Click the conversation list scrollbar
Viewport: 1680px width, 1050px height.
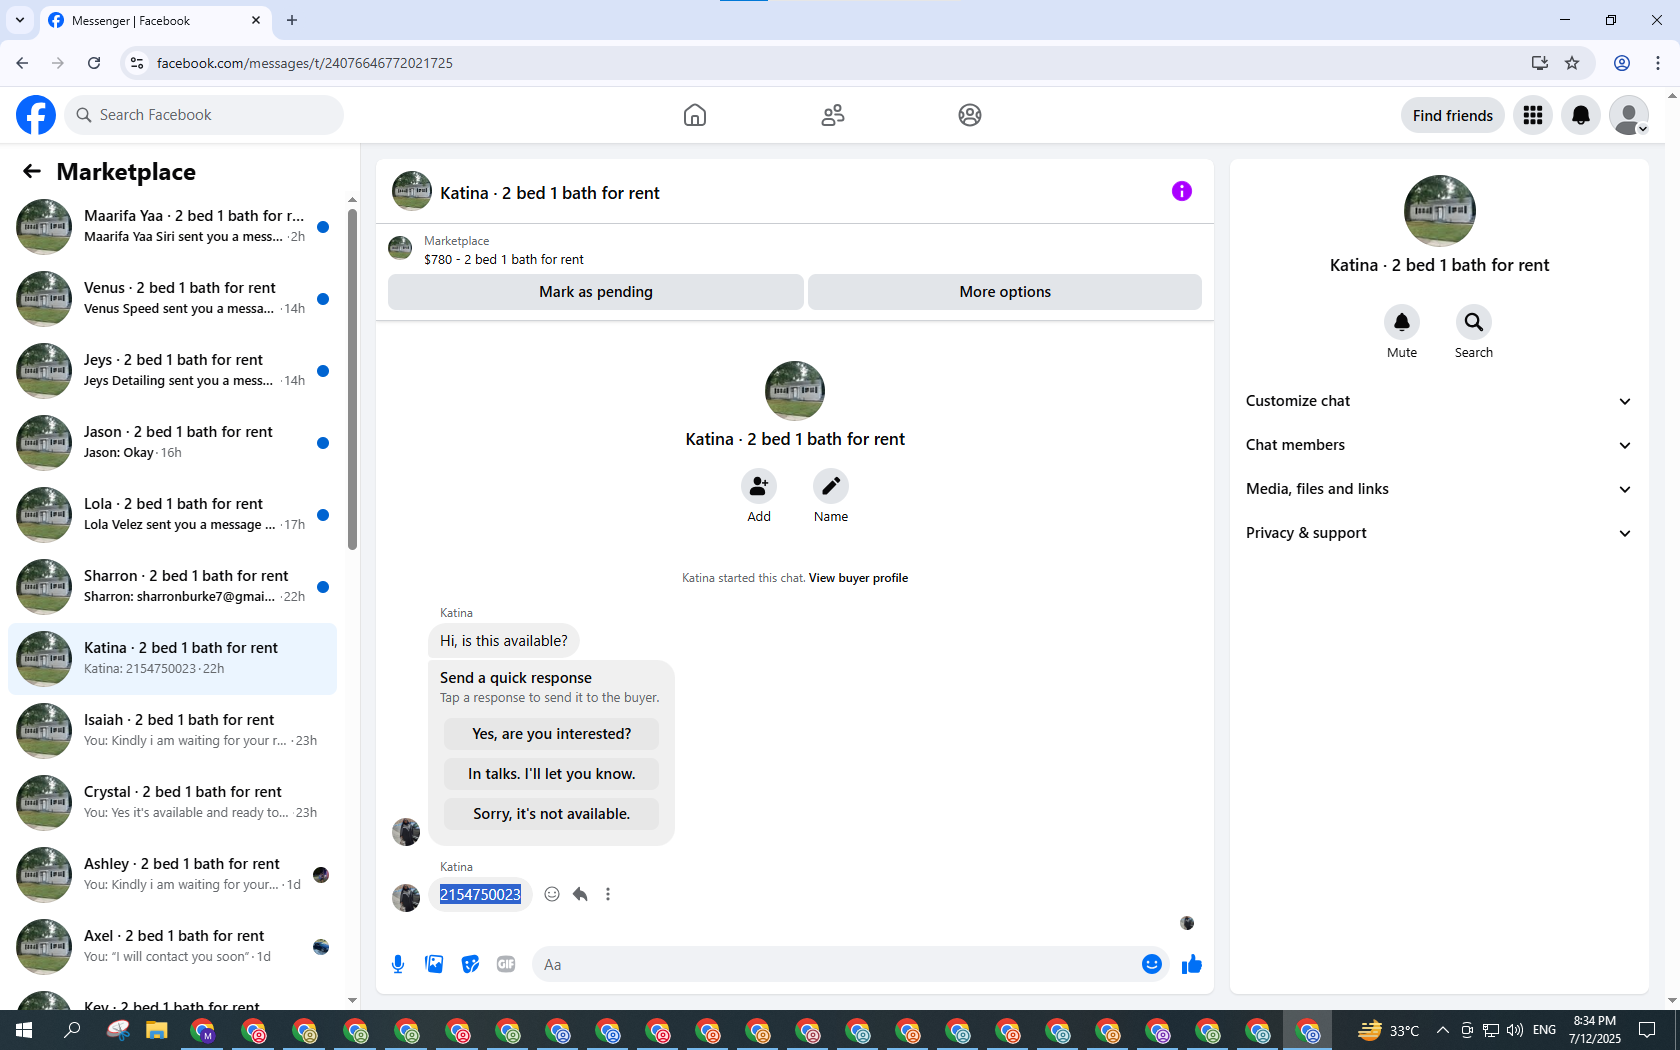352,380
